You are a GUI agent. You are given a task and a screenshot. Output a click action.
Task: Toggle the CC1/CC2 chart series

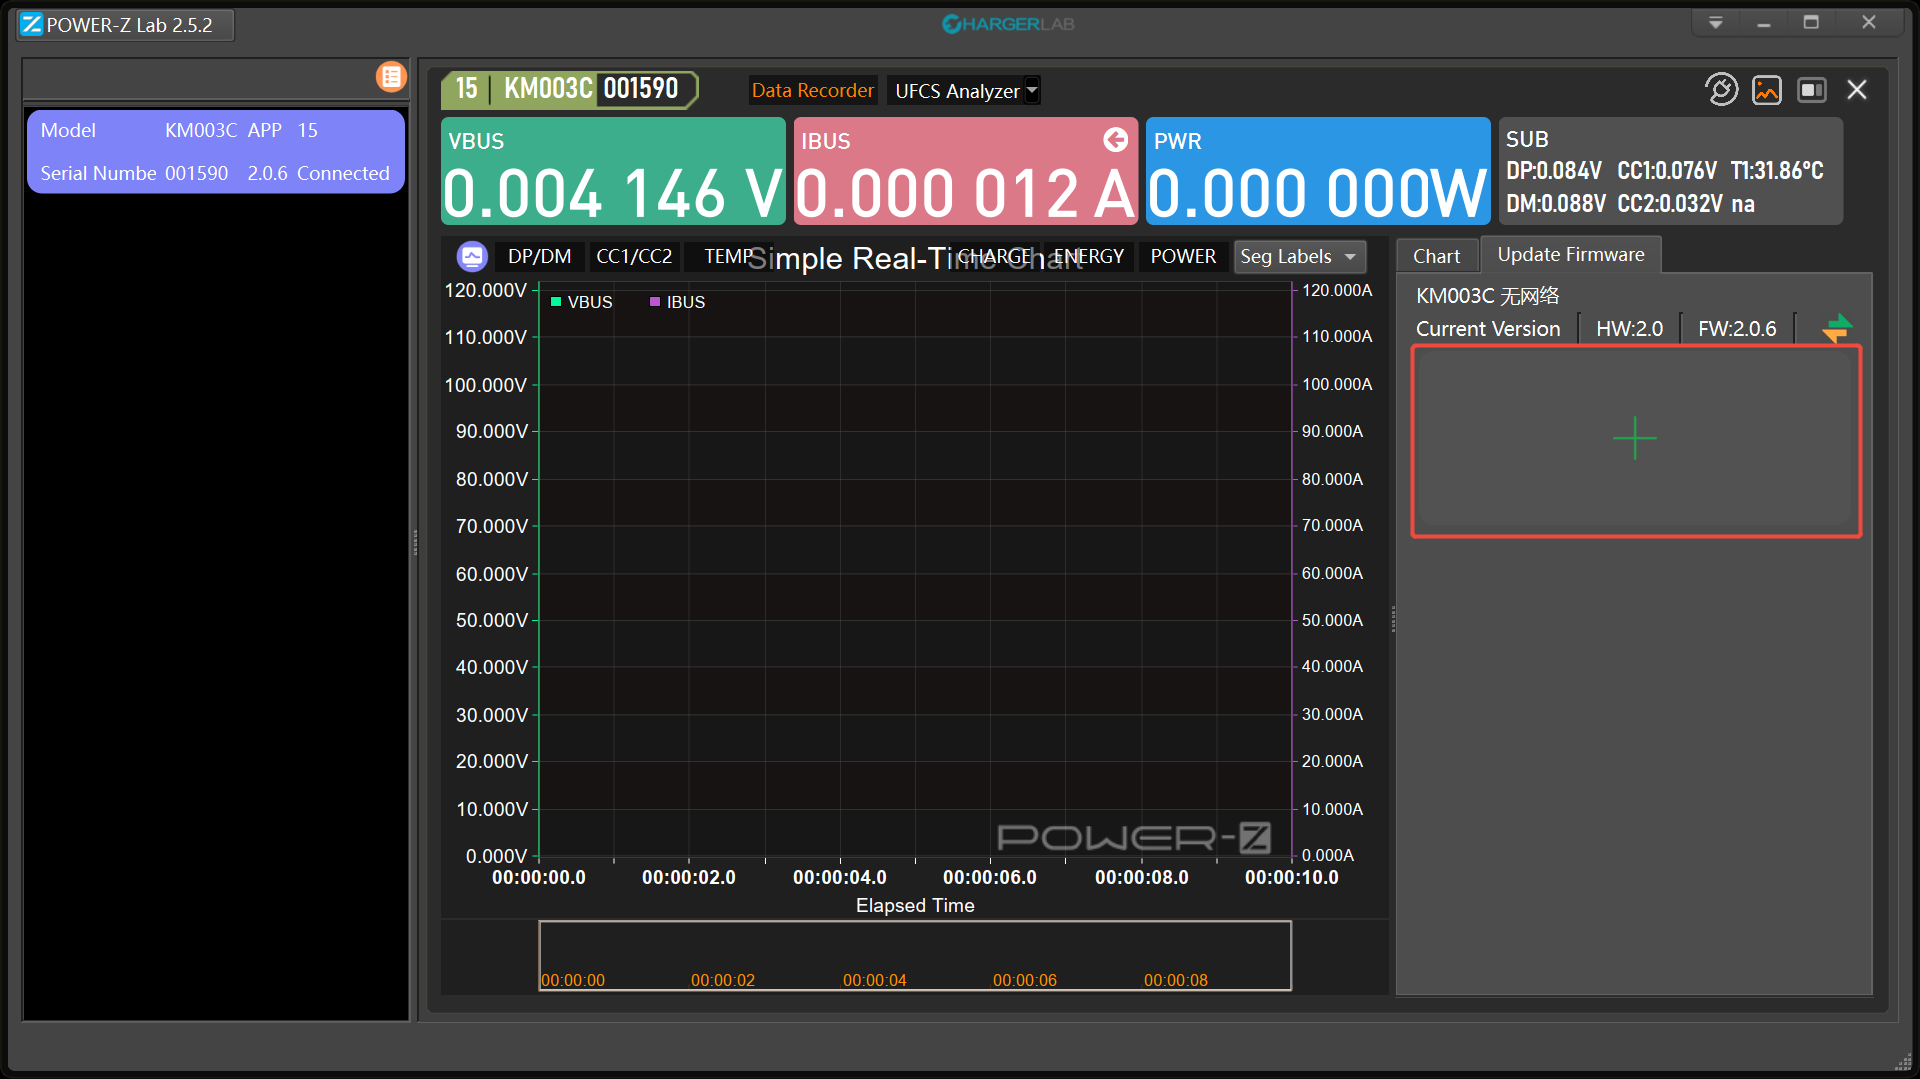click(x=634, y=257)
